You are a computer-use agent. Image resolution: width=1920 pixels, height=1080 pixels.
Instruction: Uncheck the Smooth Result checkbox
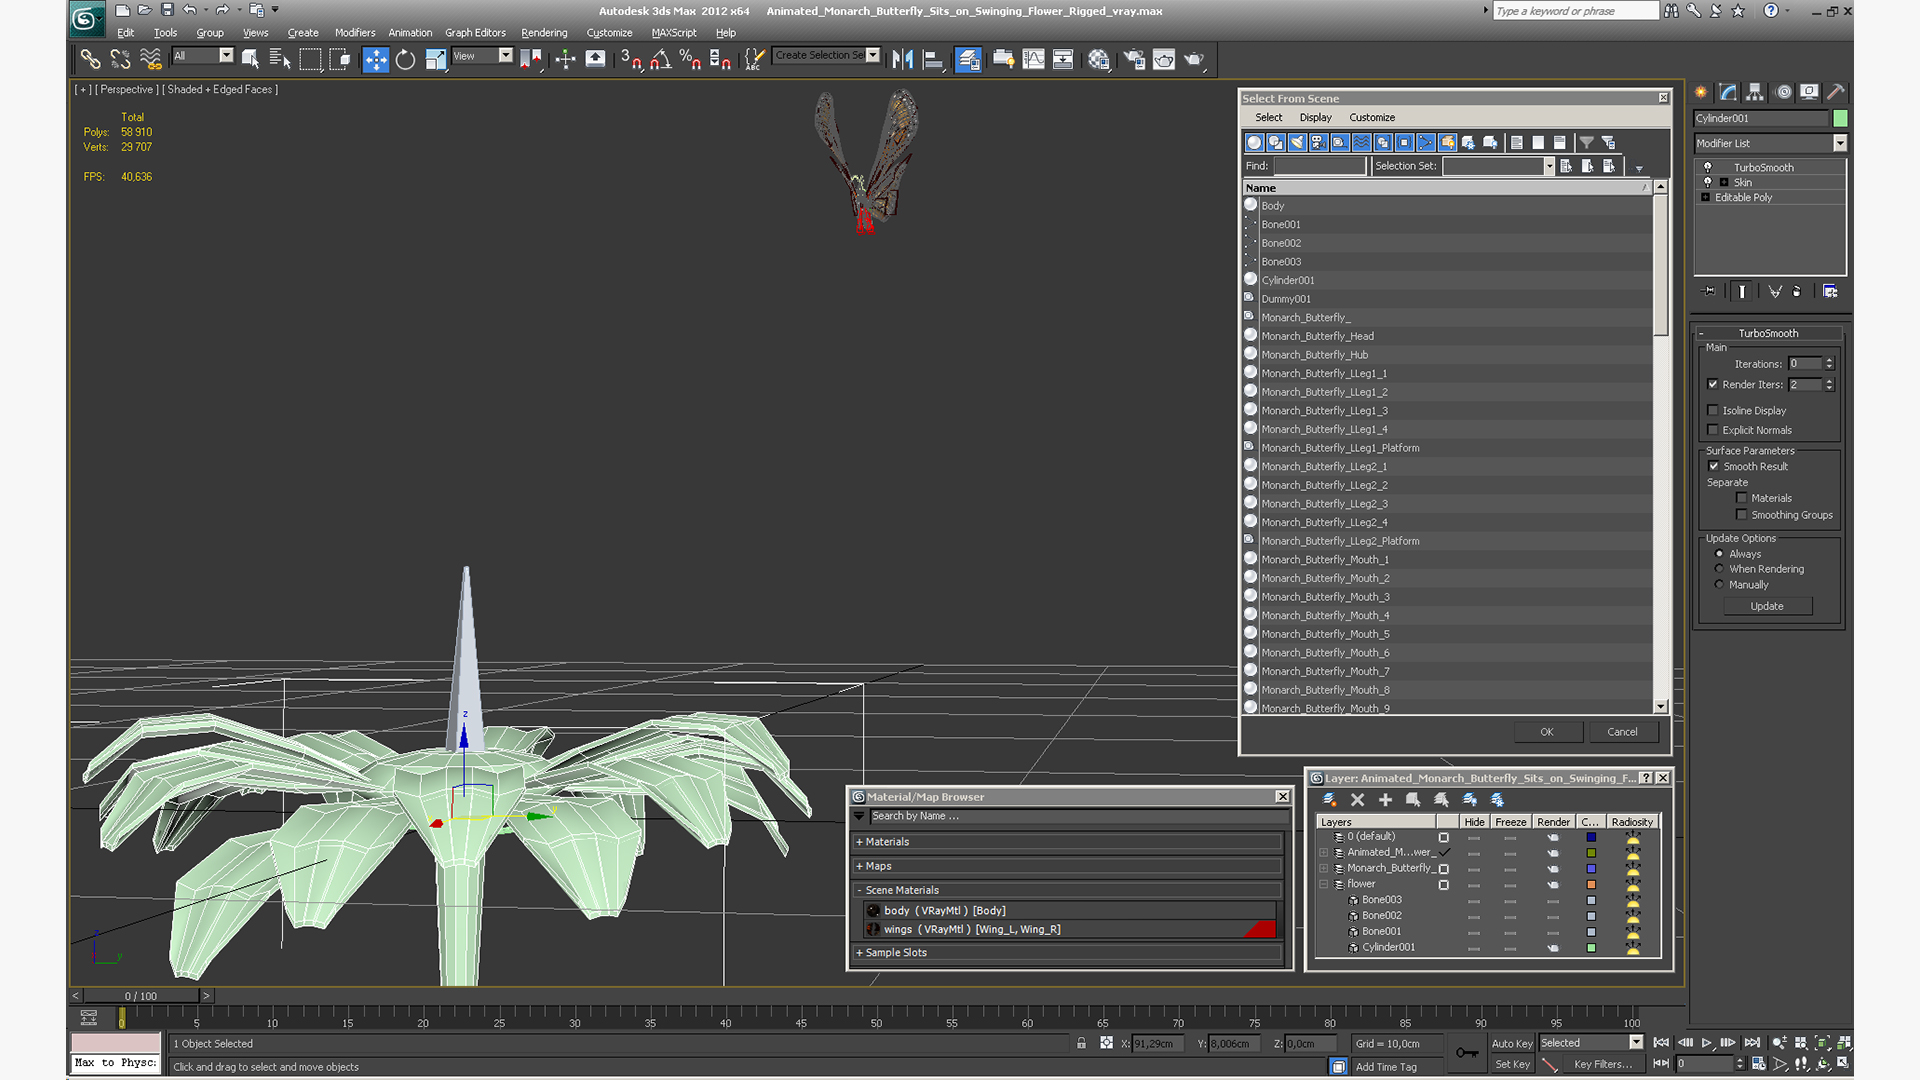click(1713, 467)
